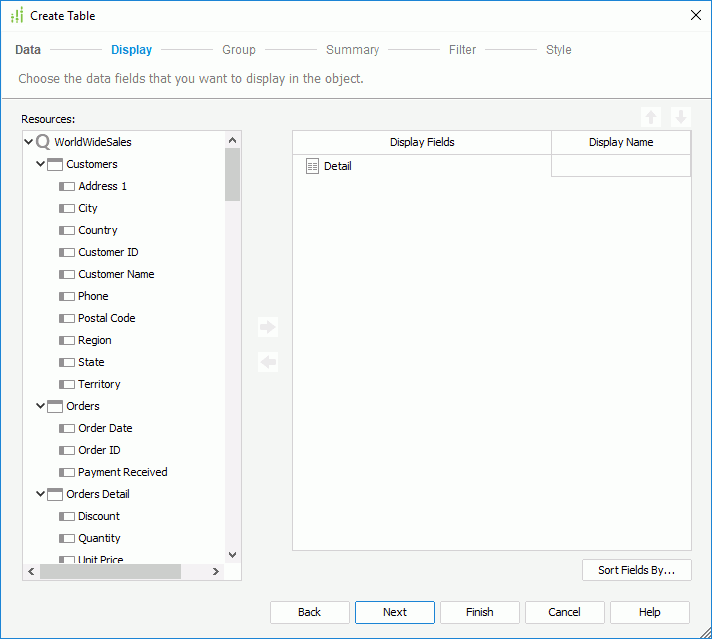Cancel the Create Table dialog
The image size is (712, 639).
[x=564, y=612]
